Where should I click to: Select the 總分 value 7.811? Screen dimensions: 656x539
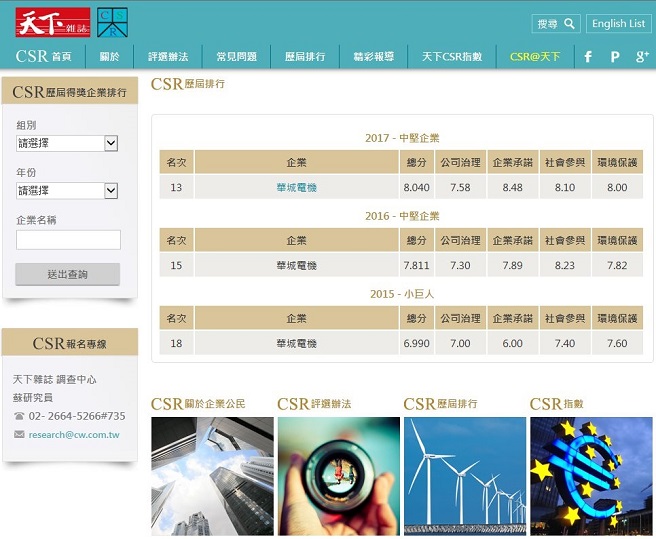[x=416, y=265]
